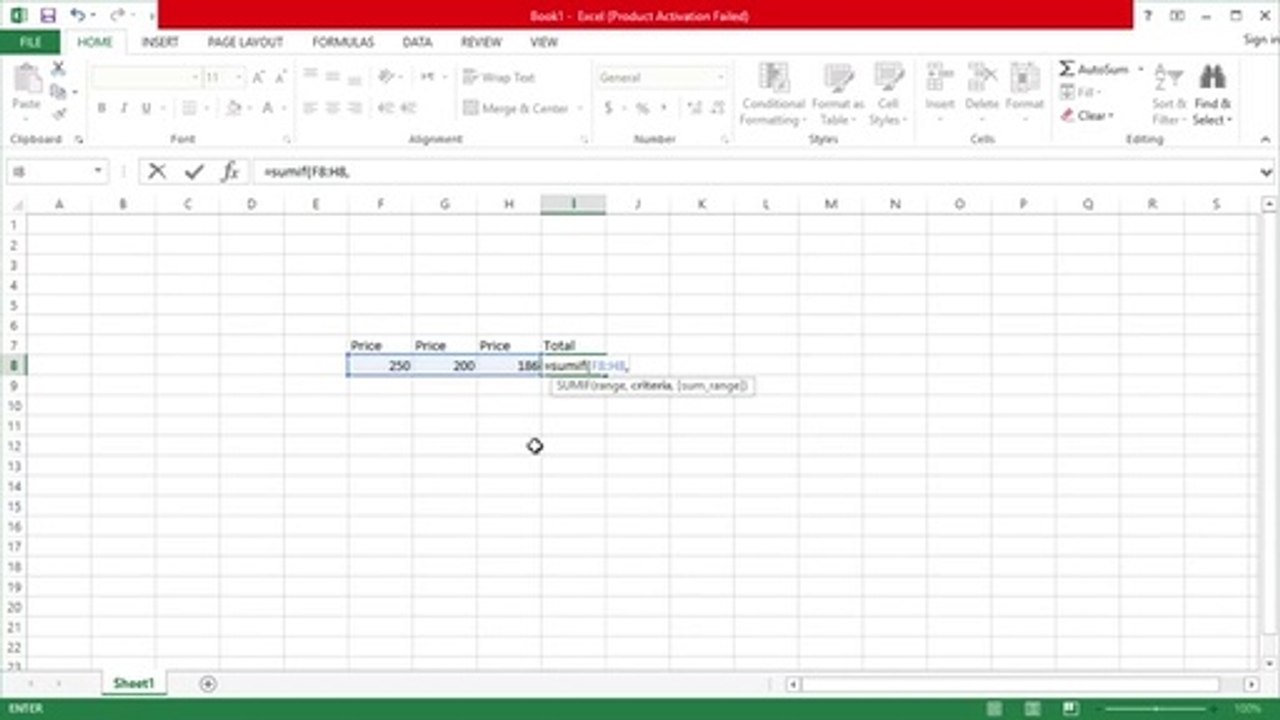Open Insert Function dialog via fx icon

(x=230, y=172)
